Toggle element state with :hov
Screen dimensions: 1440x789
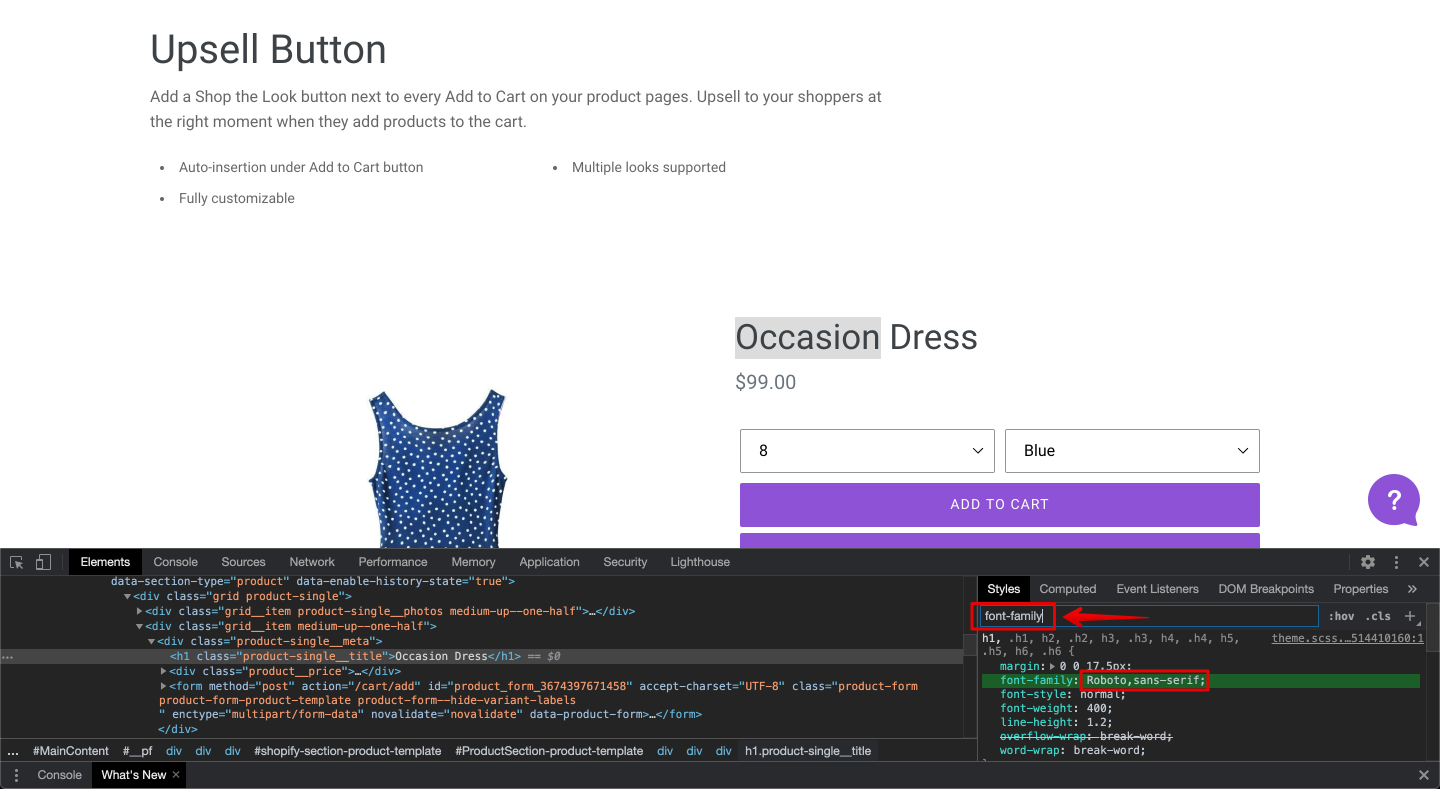point(1341,616)
